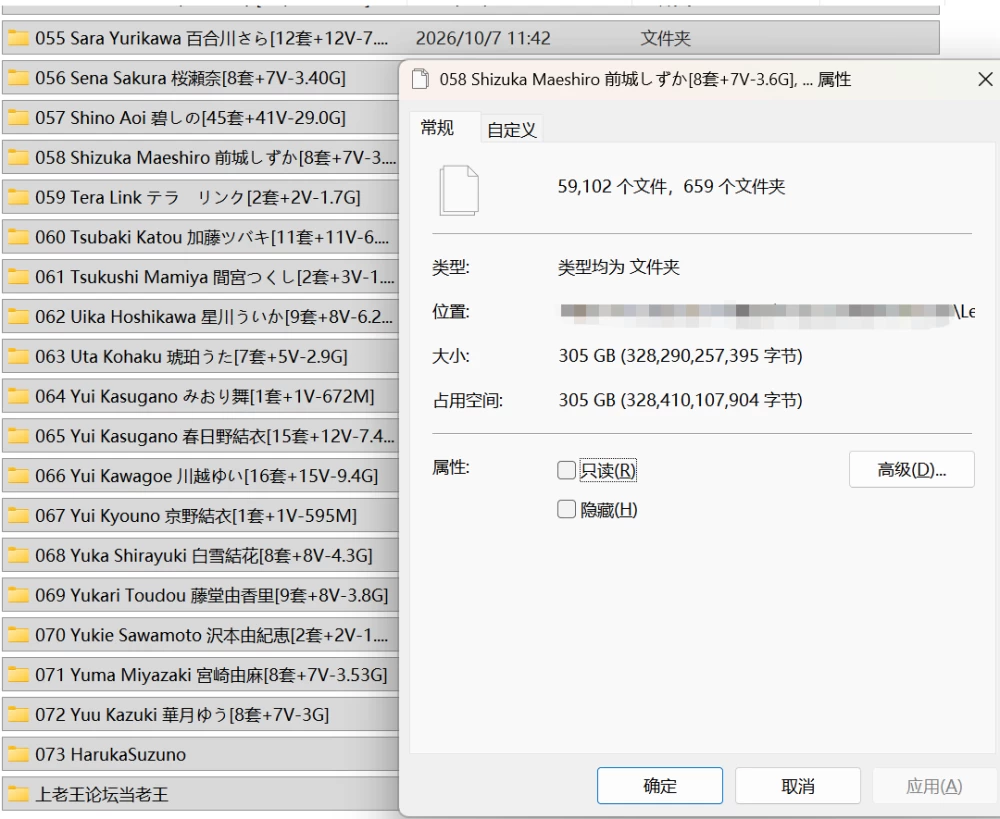The image size is (1000, 819).
Task: Open 高级(D)... advanced attributes
Action: click(x=911, y=469)
